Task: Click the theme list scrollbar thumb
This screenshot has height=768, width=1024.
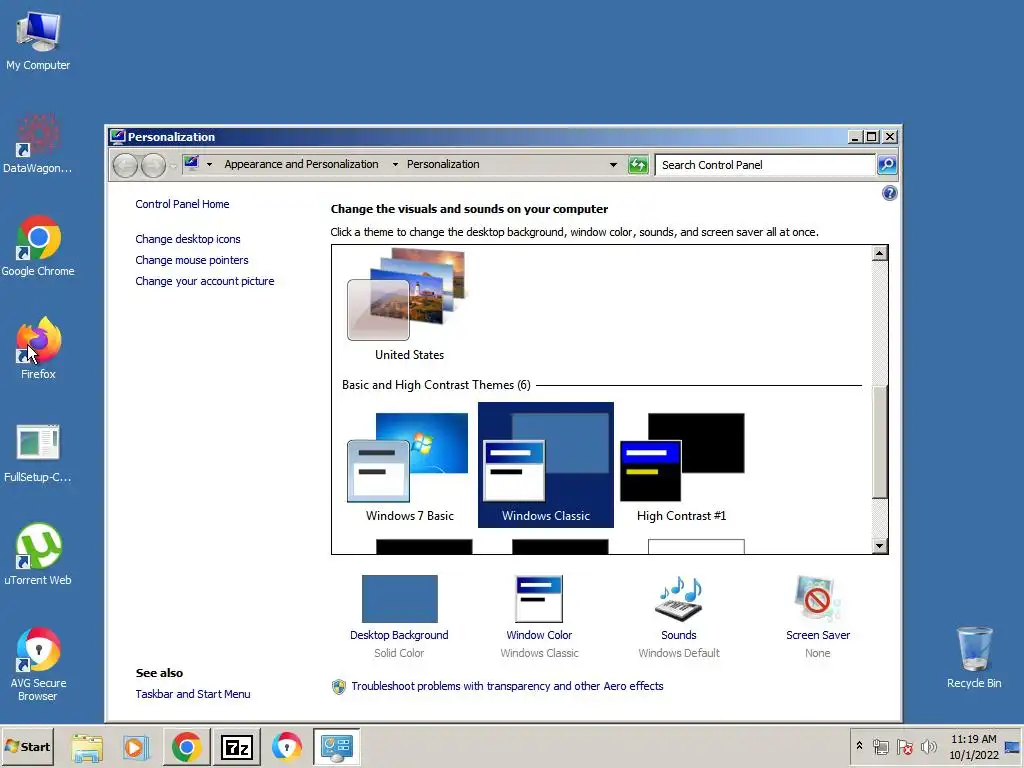Action: coord(880,441)
